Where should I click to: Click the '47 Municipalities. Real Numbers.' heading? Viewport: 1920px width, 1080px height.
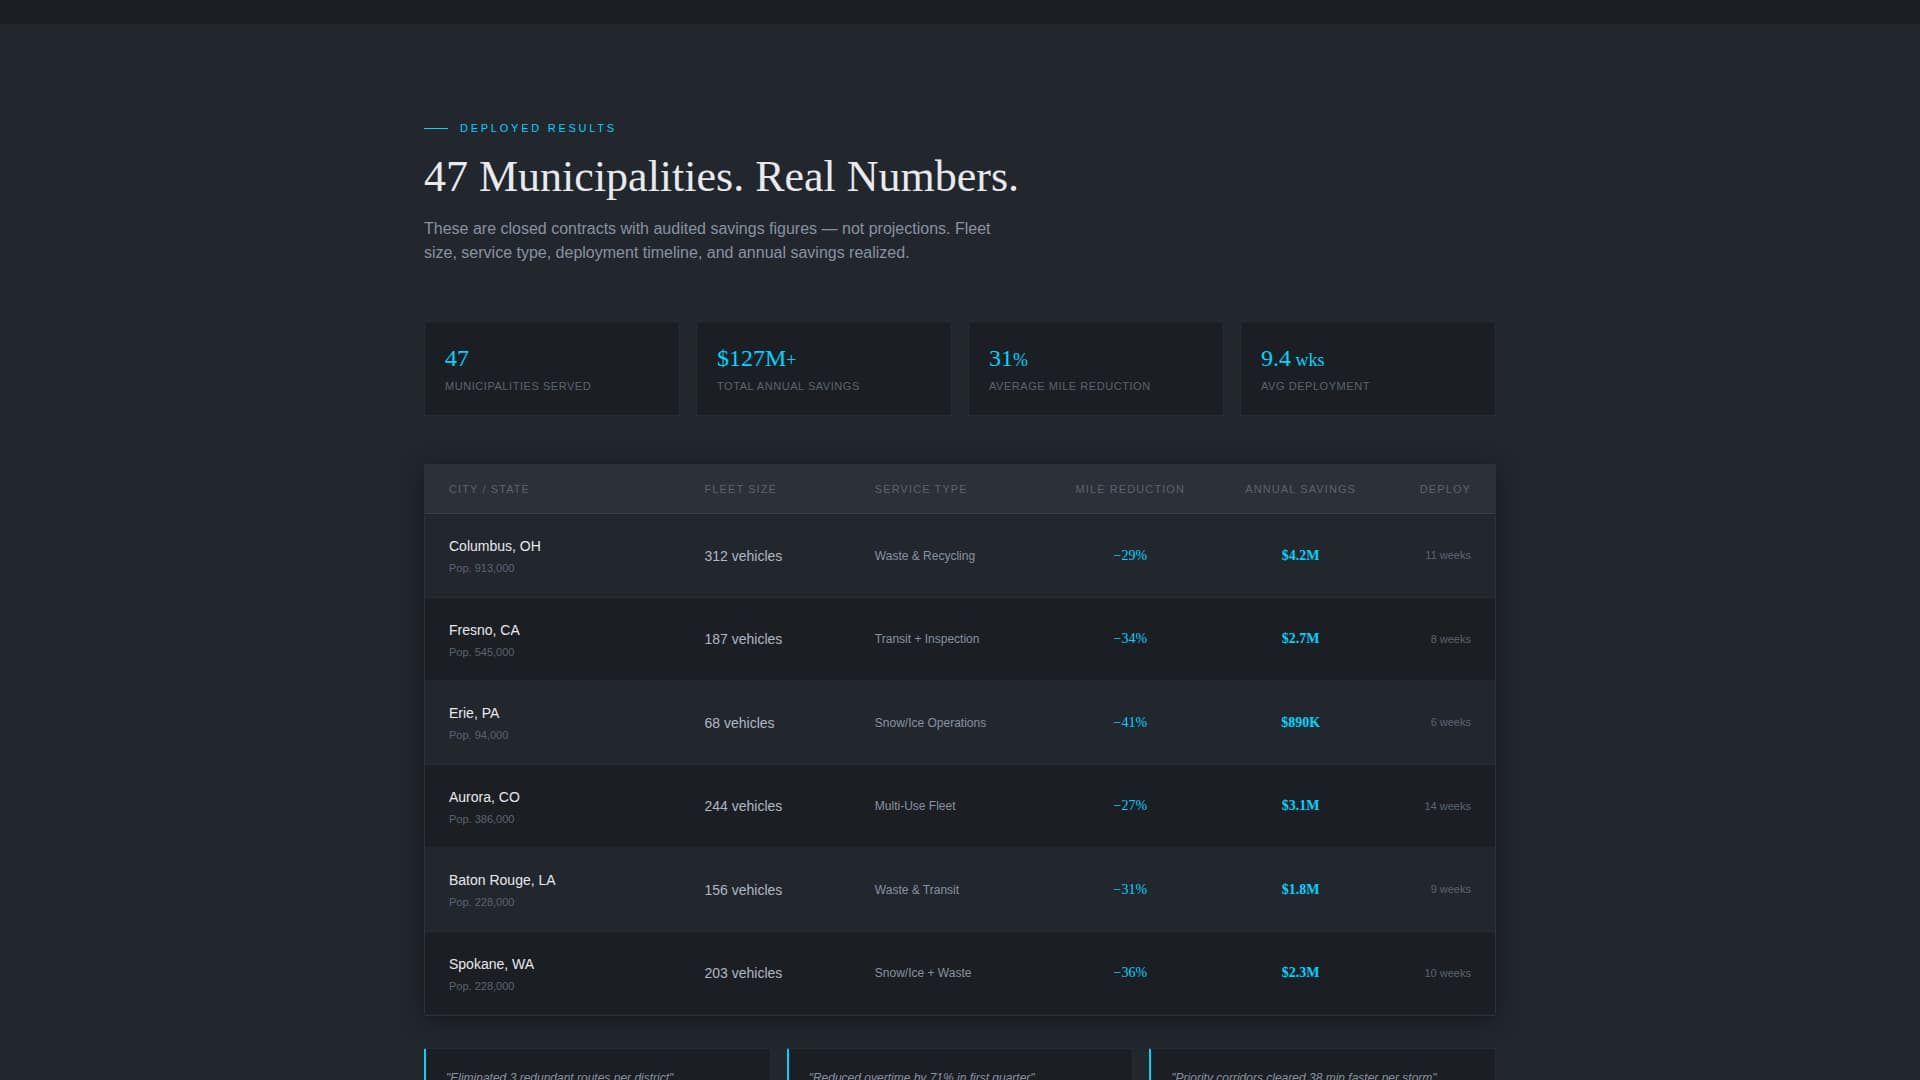coord(721,177)
